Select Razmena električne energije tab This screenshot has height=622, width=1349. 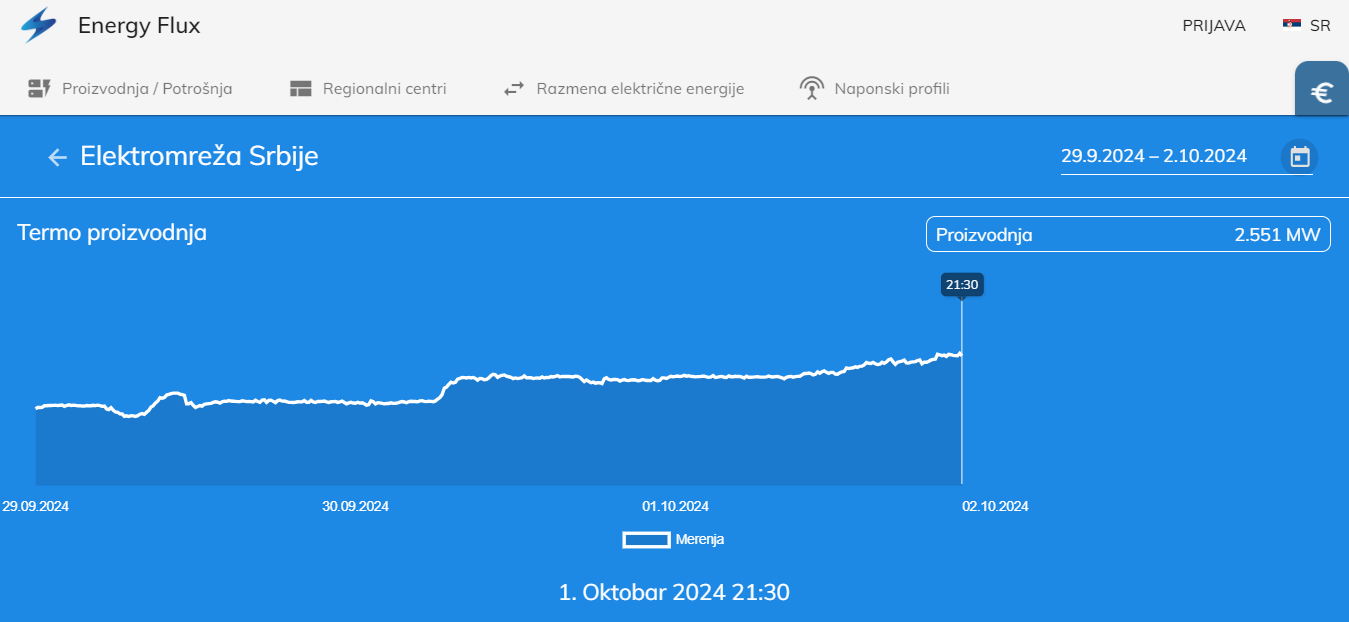tap(640, 88)
